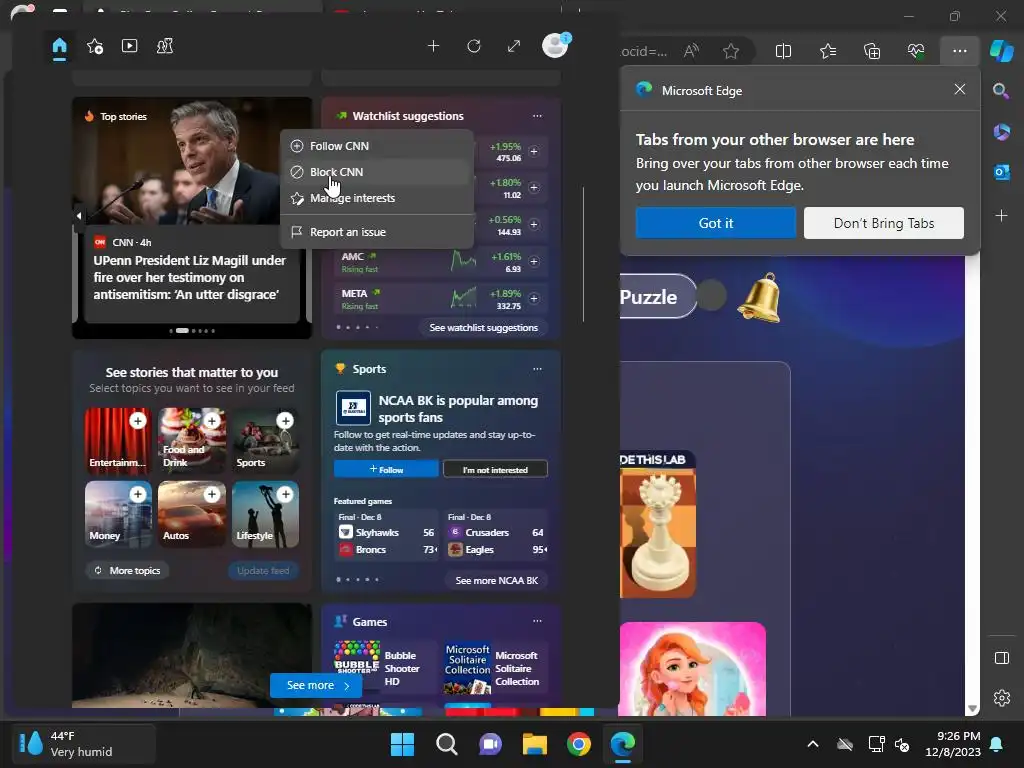1024x768 pixels.
Task: Select Follow CNN from context menu
Action: (x=377, y=146)
